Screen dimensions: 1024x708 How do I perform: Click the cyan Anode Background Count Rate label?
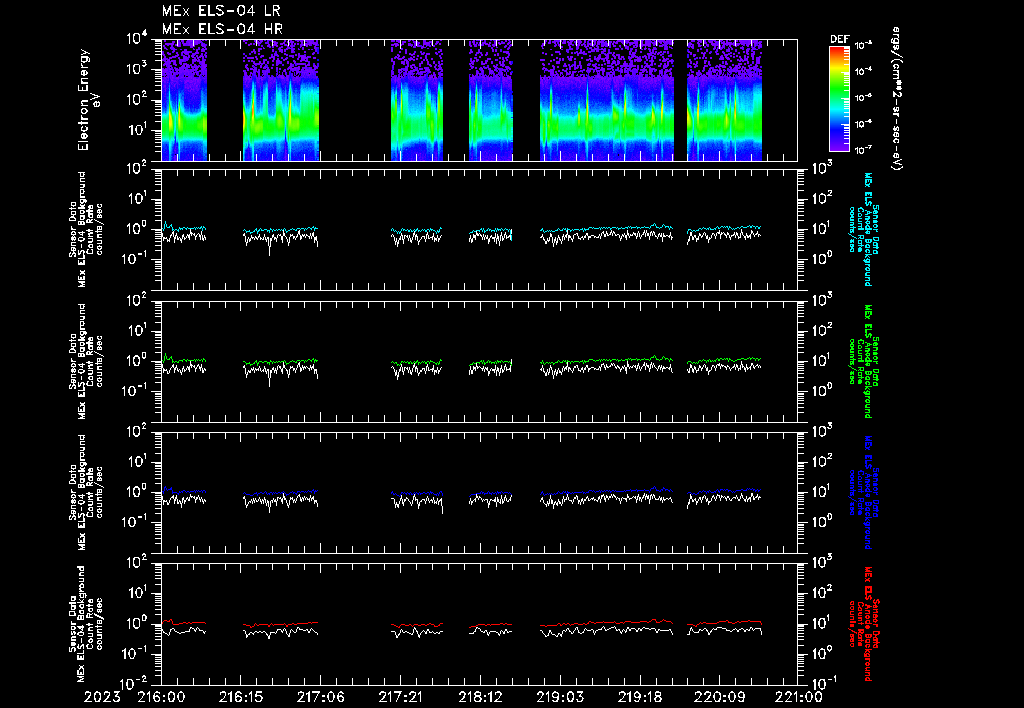[x=863, y=229]
